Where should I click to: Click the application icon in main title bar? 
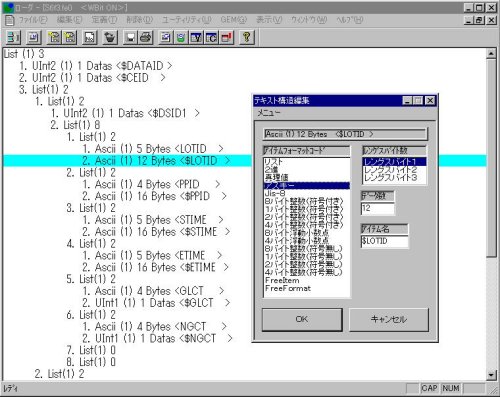[7, 7]
